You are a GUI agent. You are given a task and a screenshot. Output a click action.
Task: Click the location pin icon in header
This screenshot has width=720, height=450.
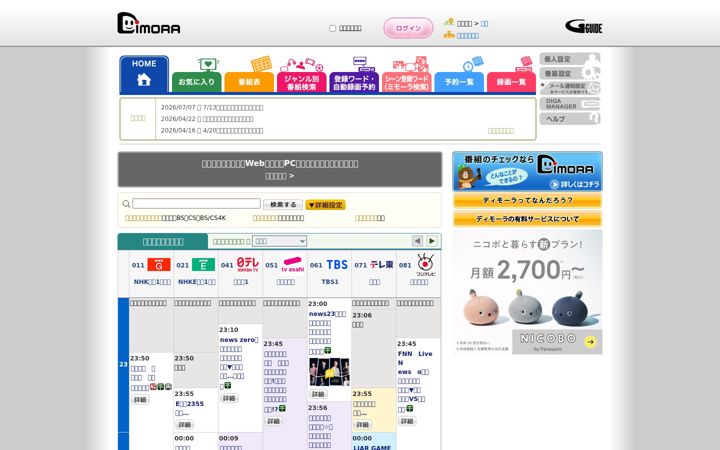coord(449,22)
